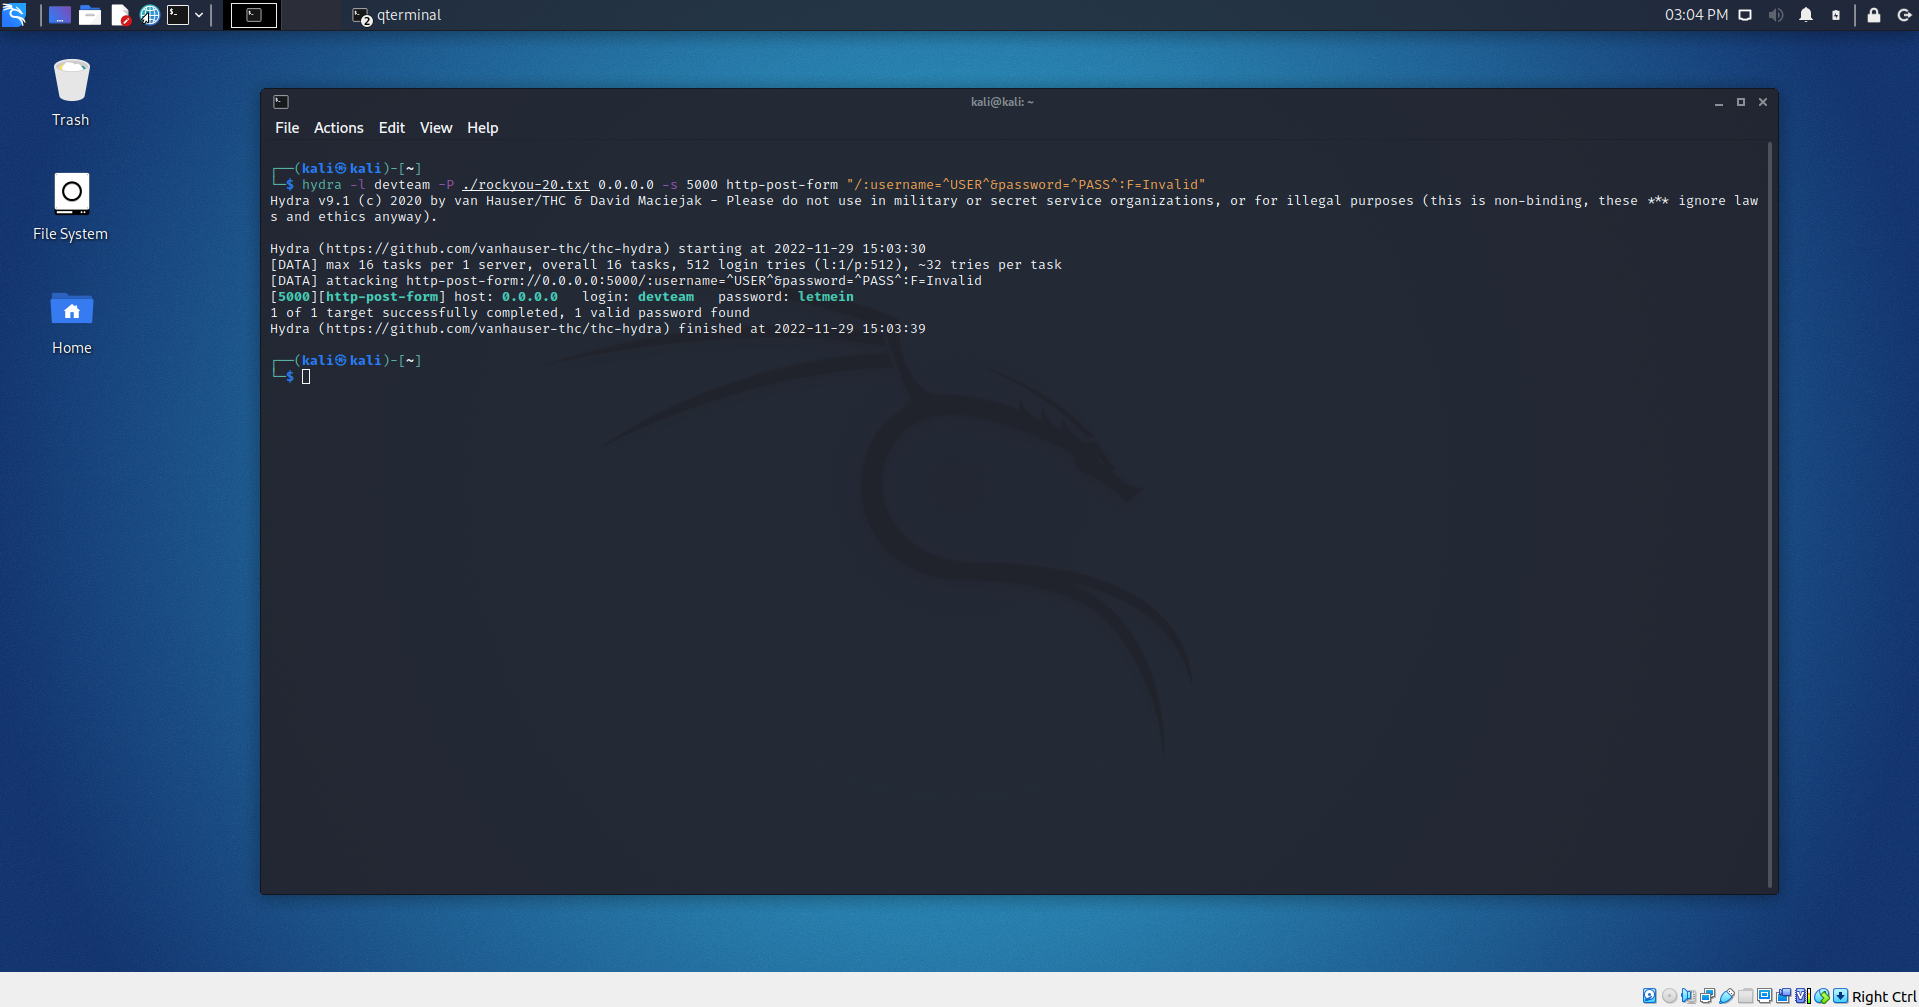
Task: Select the Trash desktop icon
Action: pyautogui.click(x=71, y=93)
